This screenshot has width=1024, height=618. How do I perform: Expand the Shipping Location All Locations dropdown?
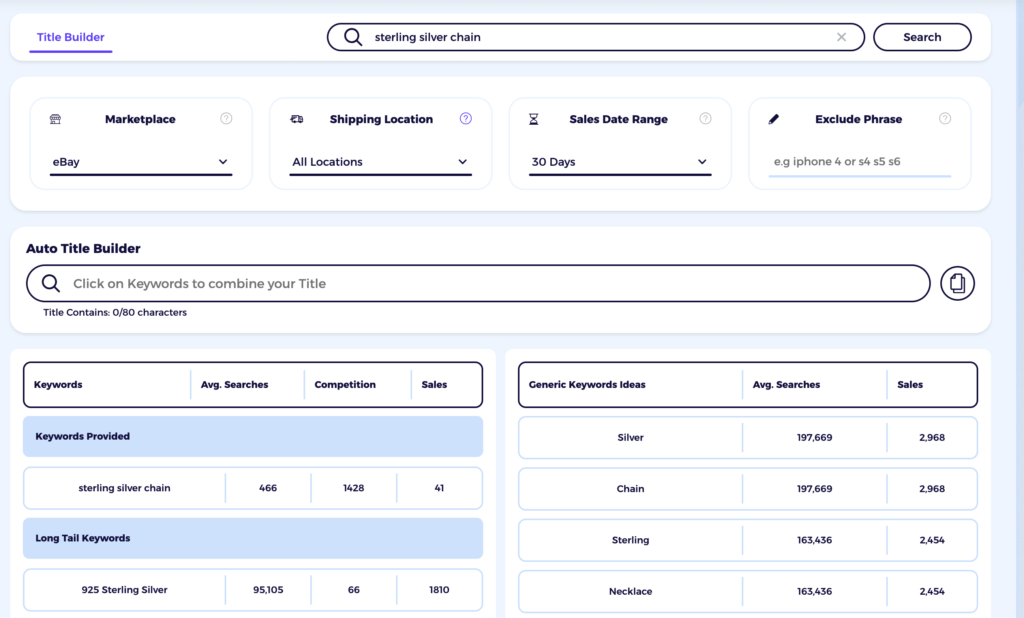tap(380, 162)
